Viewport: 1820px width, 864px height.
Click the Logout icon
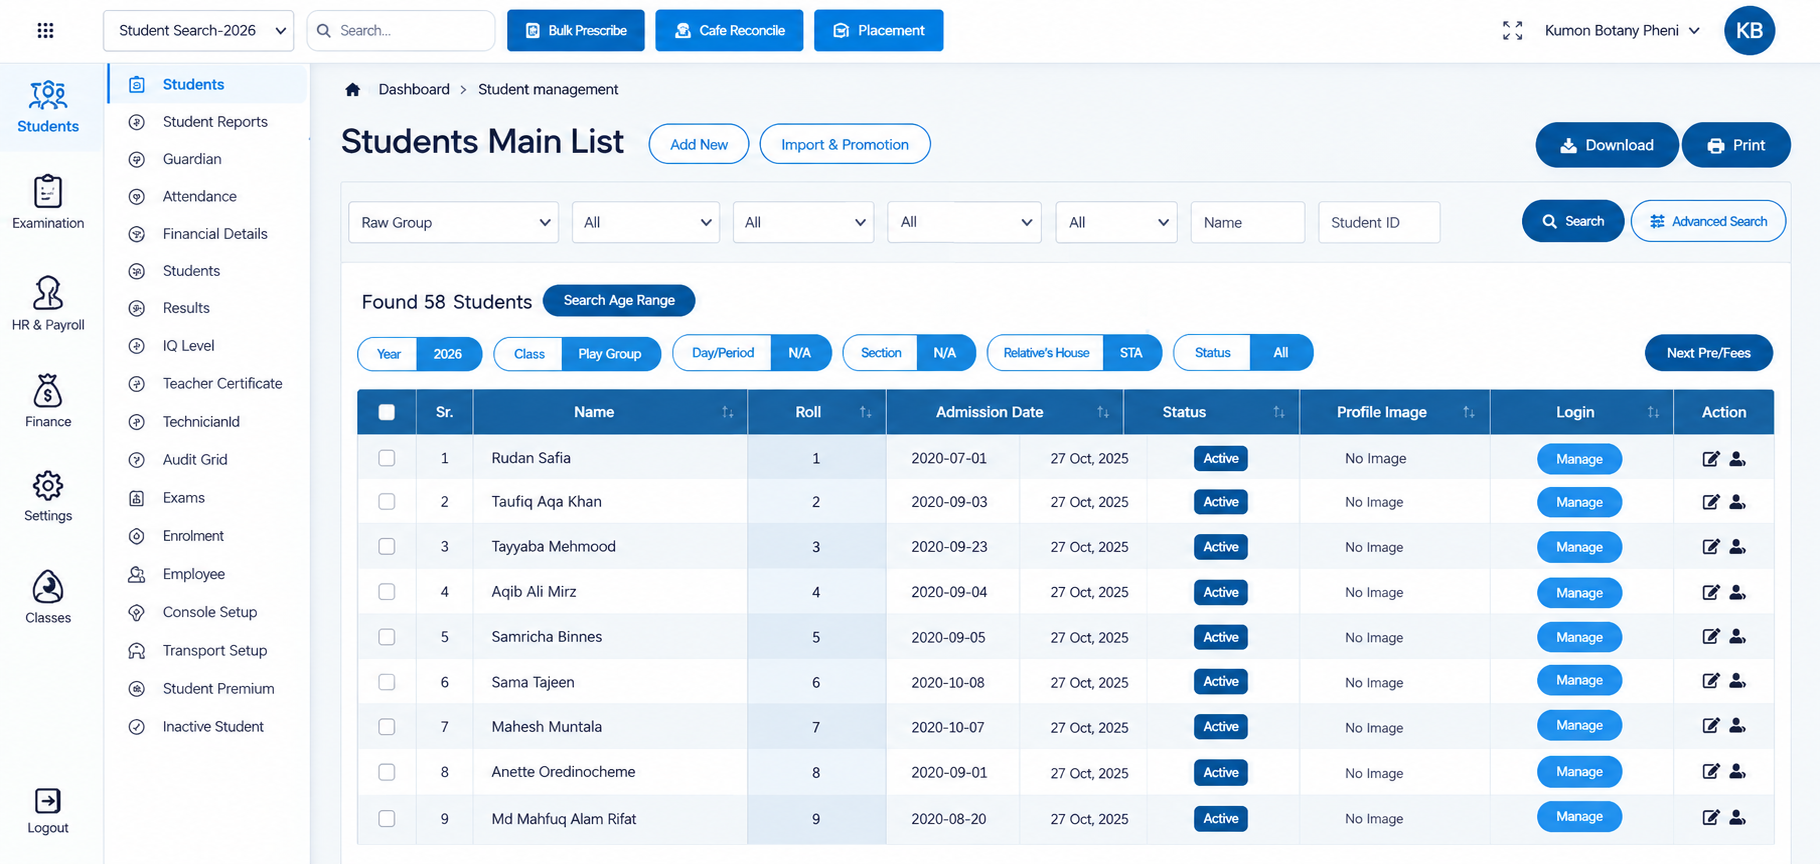tap(48, 801)
